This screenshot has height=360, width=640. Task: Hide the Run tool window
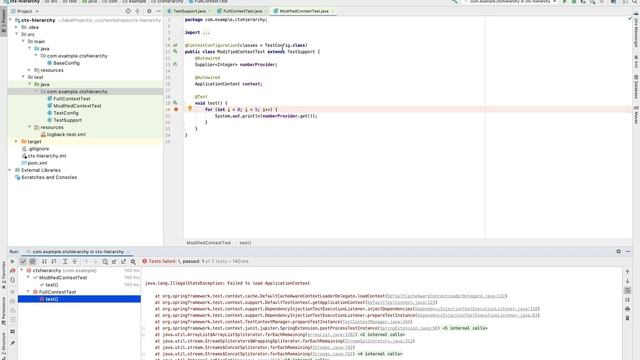coord(628,251)
